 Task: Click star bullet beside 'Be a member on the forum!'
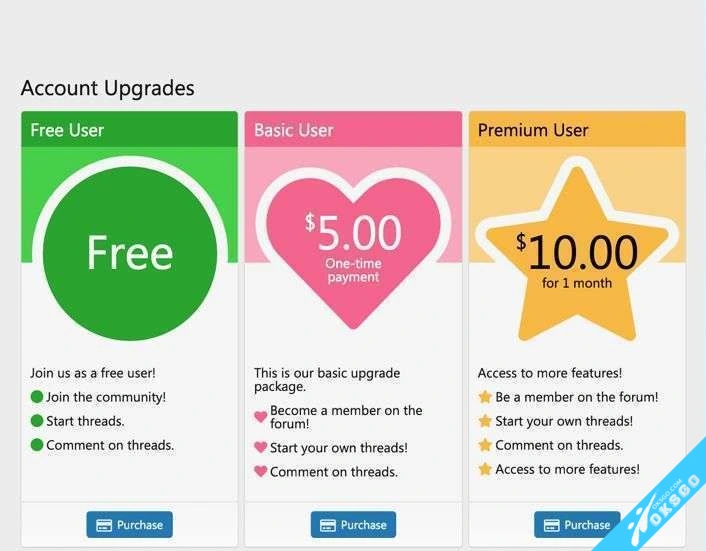pyautogui.click(x=485, y=397)
